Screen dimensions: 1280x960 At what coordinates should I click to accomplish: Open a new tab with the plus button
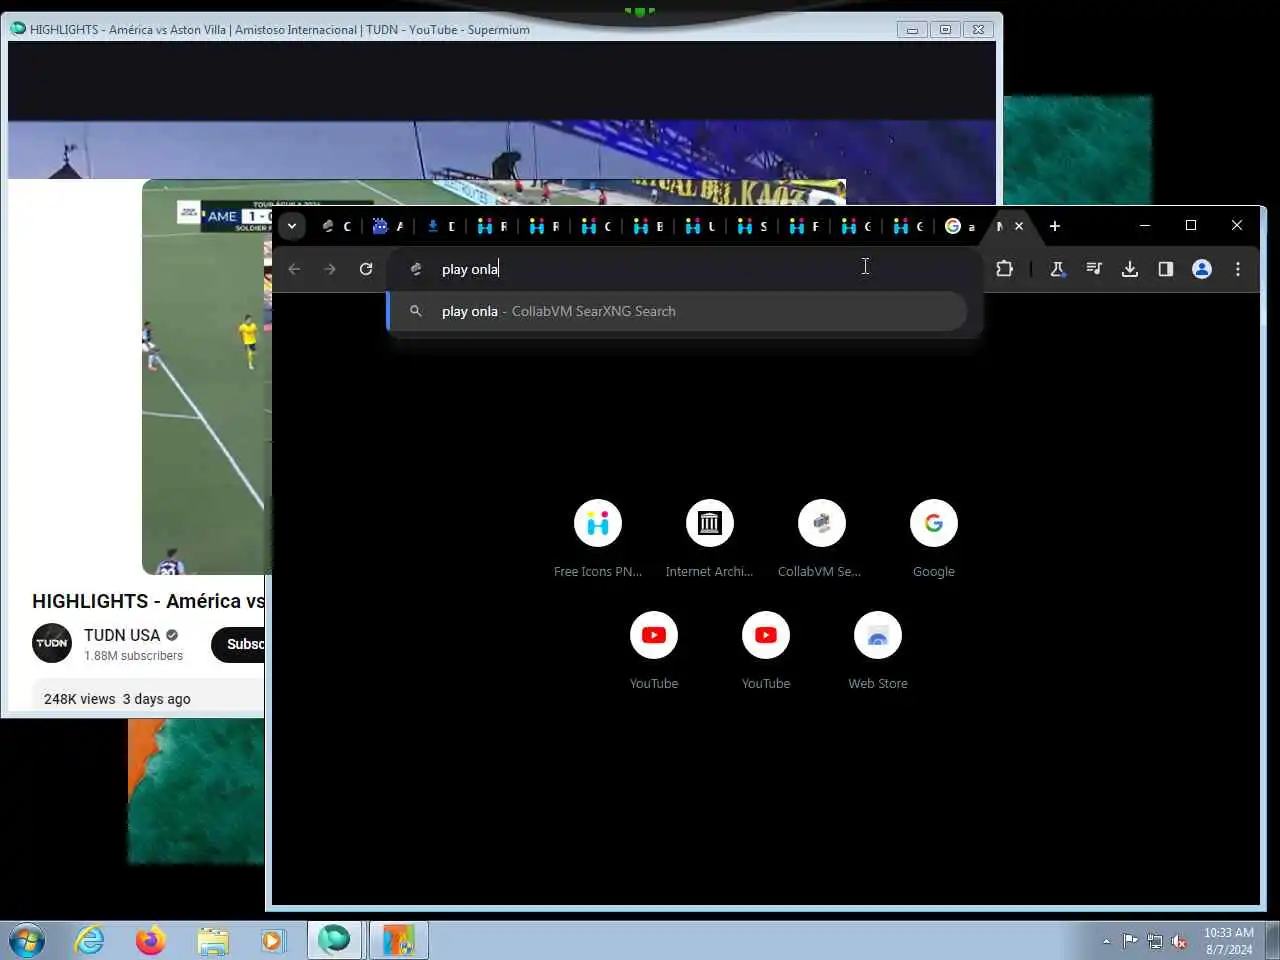coord(1054,226)
